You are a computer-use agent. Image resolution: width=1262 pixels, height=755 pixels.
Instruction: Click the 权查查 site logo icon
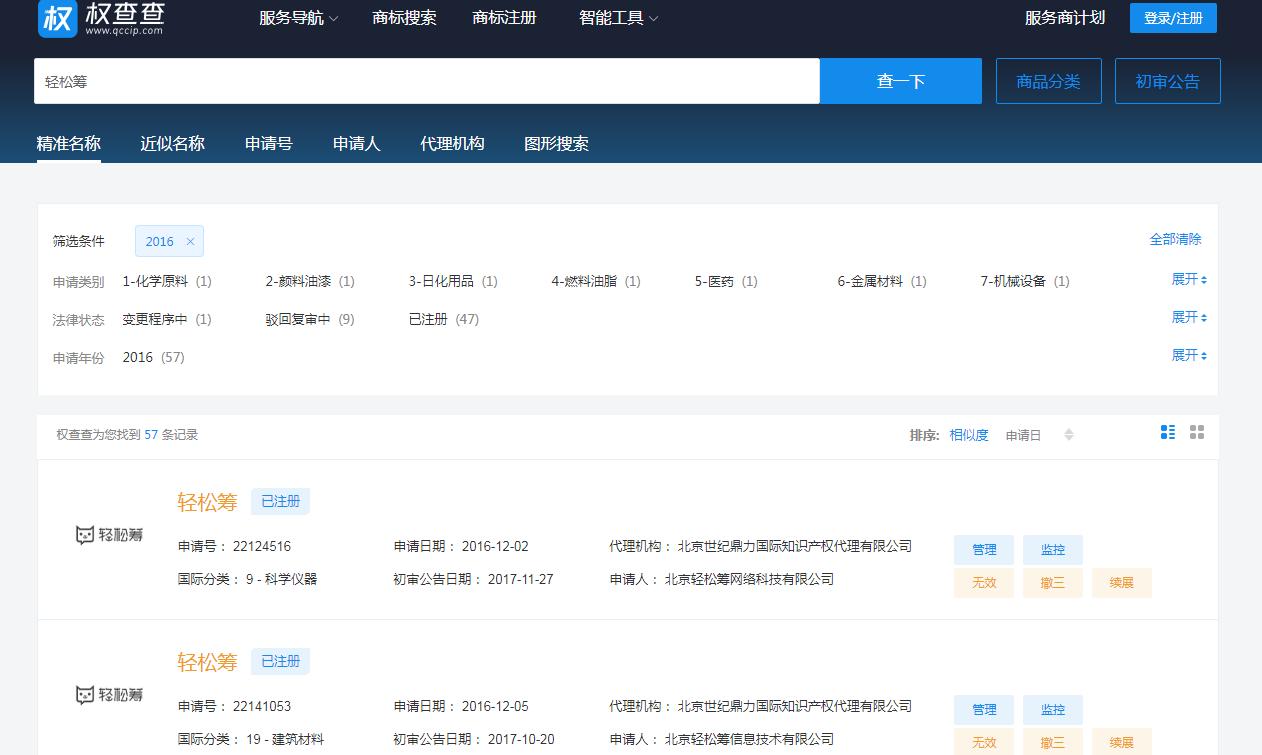click(57, 18)
